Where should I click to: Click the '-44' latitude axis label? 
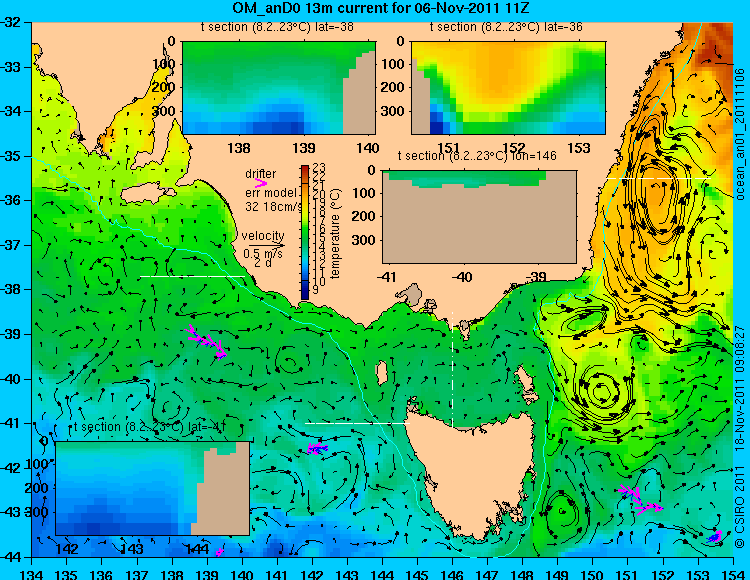pos(11,557)
